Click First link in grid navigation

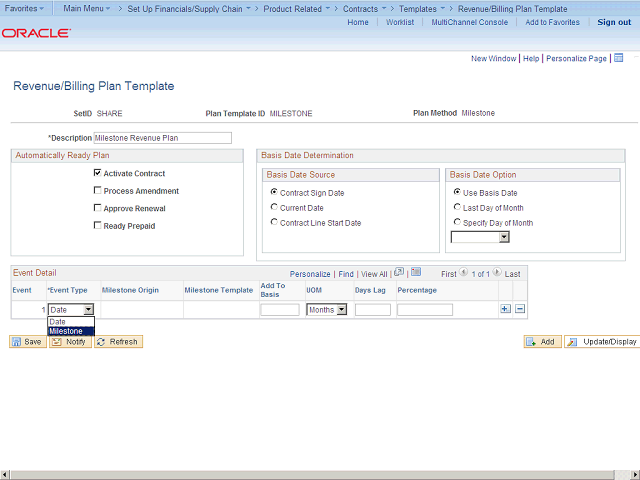[x=449, y=274]
